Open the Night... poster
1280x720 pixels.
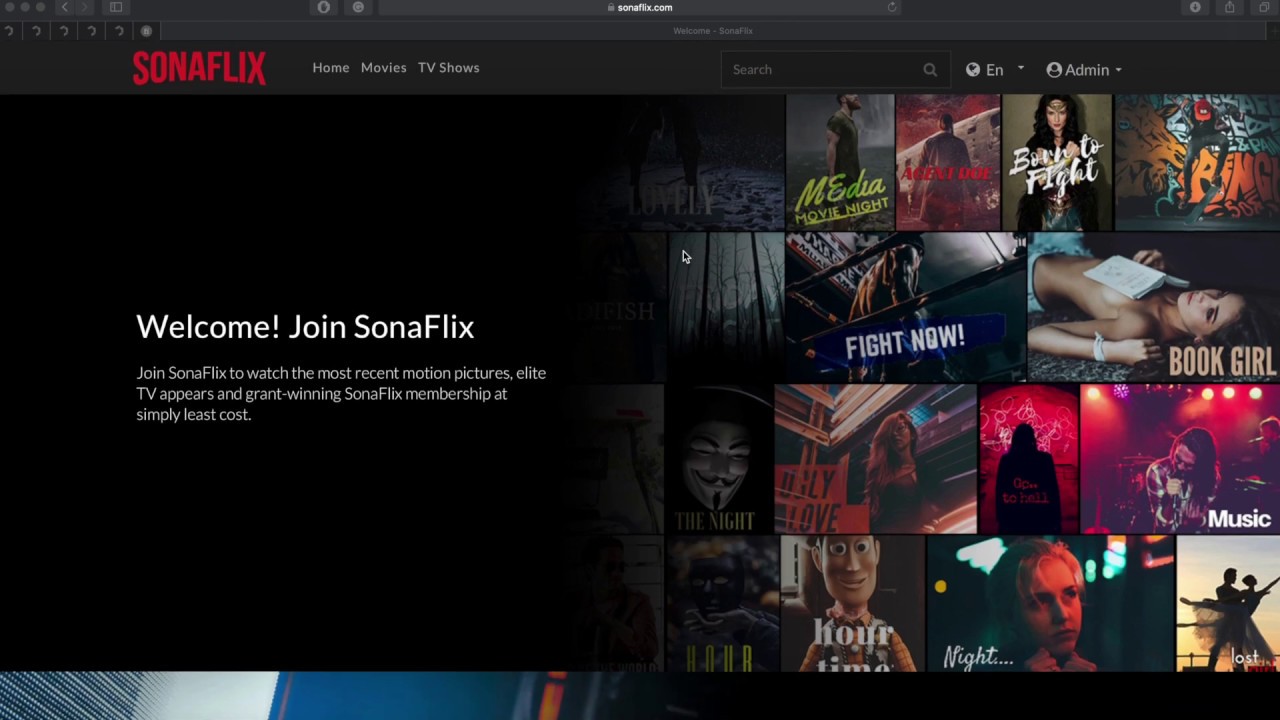point(1050,603)
